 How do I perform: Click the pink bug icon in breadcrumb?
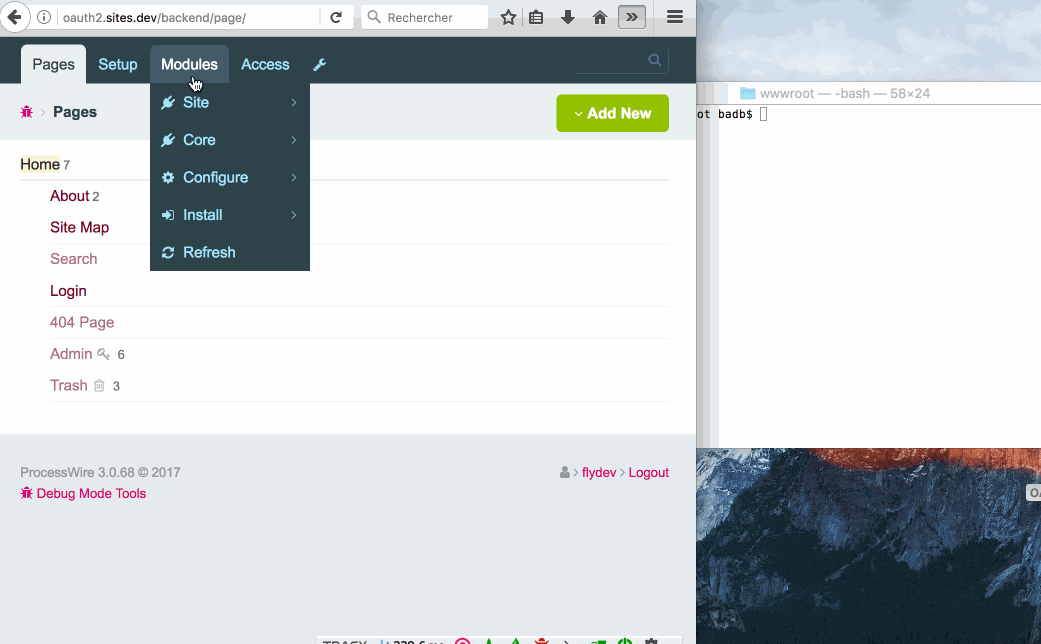tap(27, 112)
